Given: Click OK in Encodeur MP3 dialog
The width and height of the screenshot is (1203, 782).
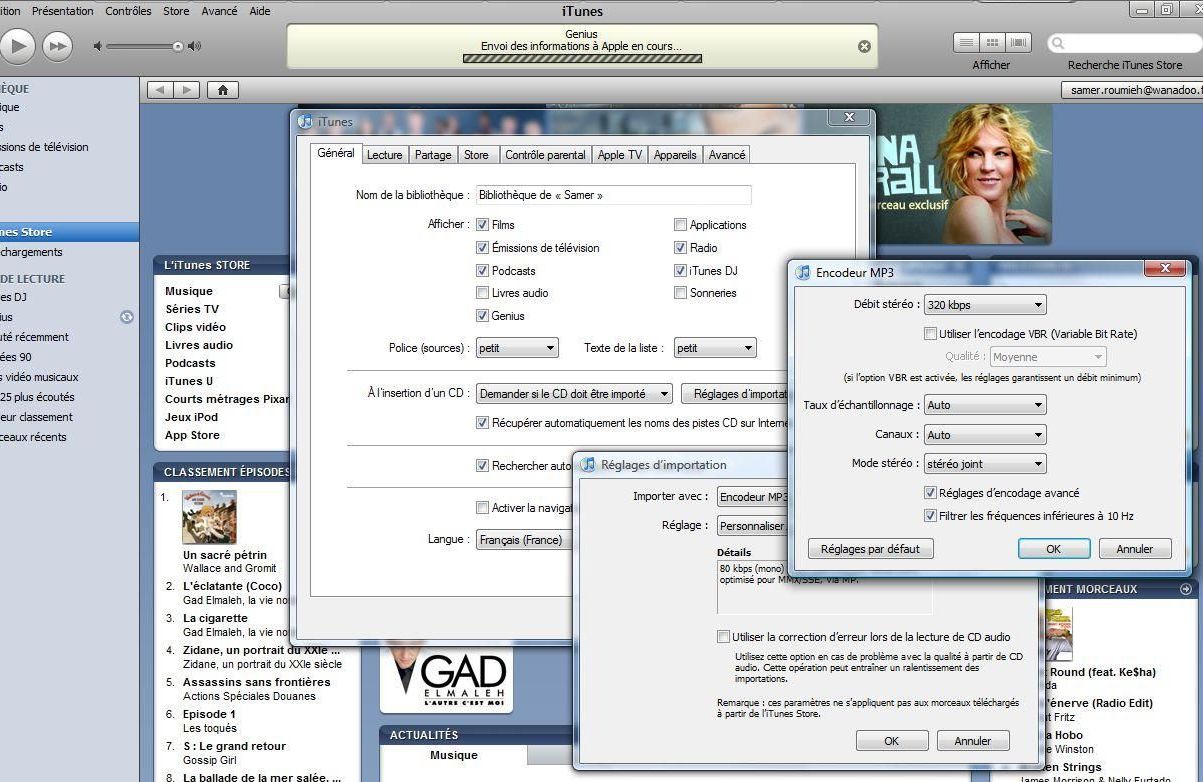Looking at the screenshot, I should pyautogui.click(x=1053, y=549).
